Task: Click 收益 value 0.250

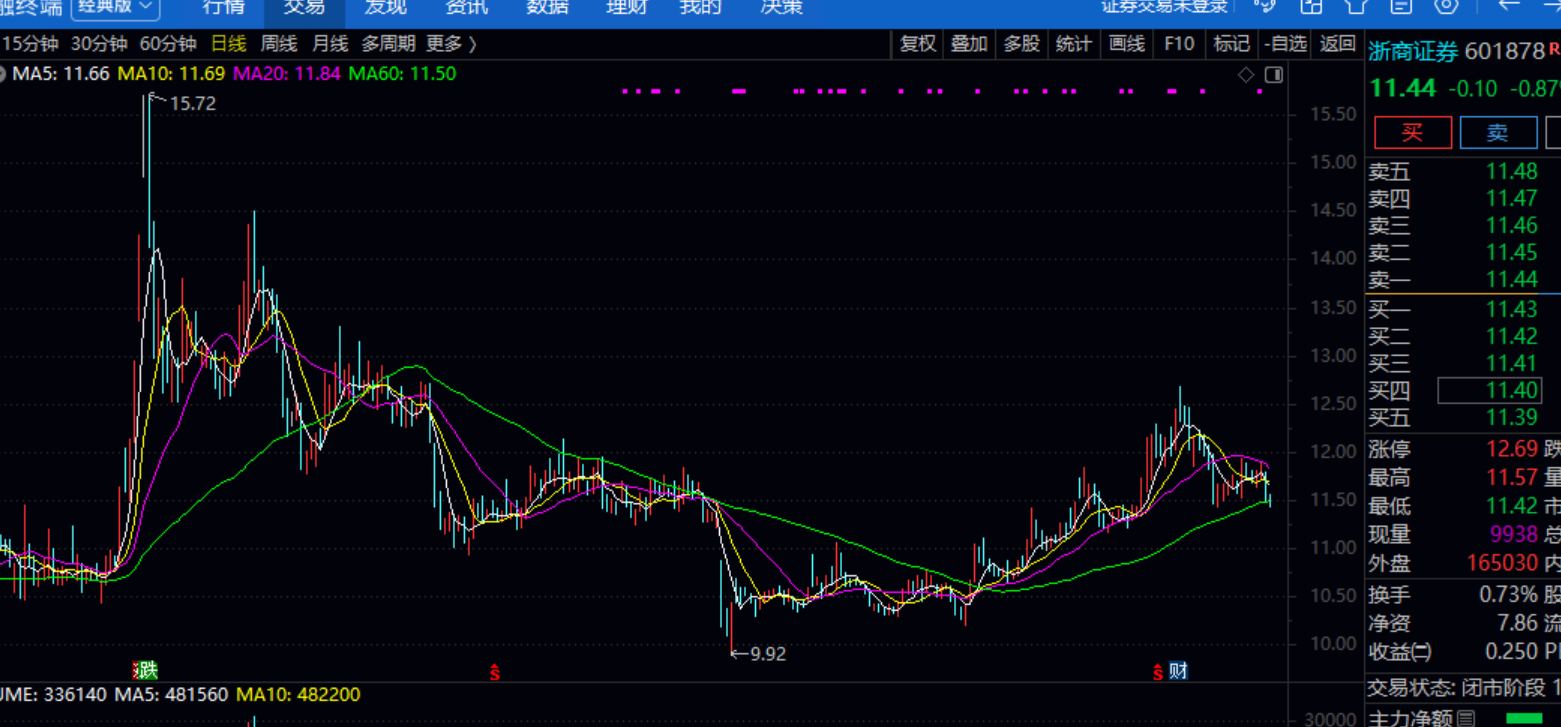Action: pos(1510,651)
